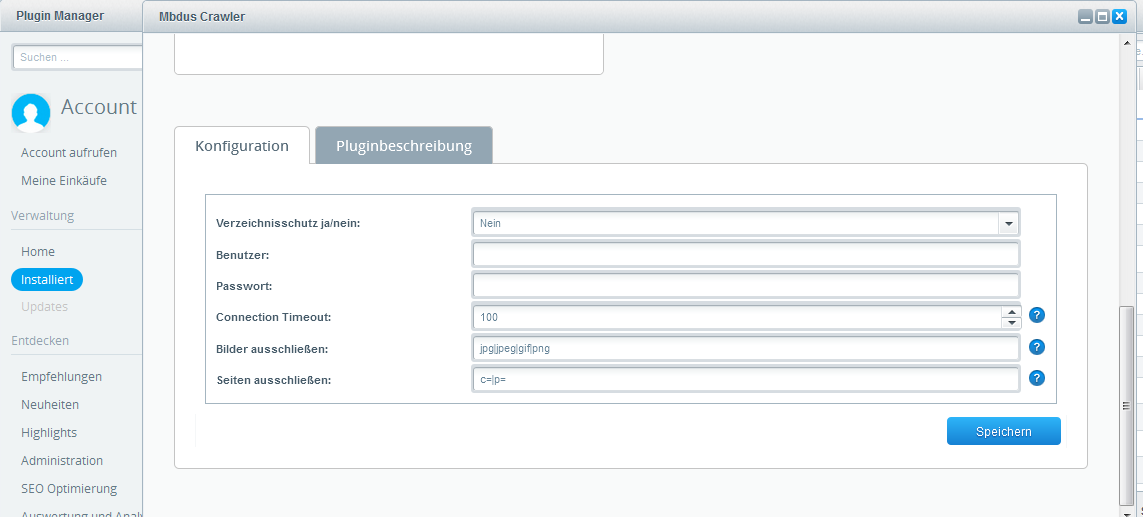Select the Konfiguration tab
This screenshot has width=1143, height=517.
click(x=242, y=146)
